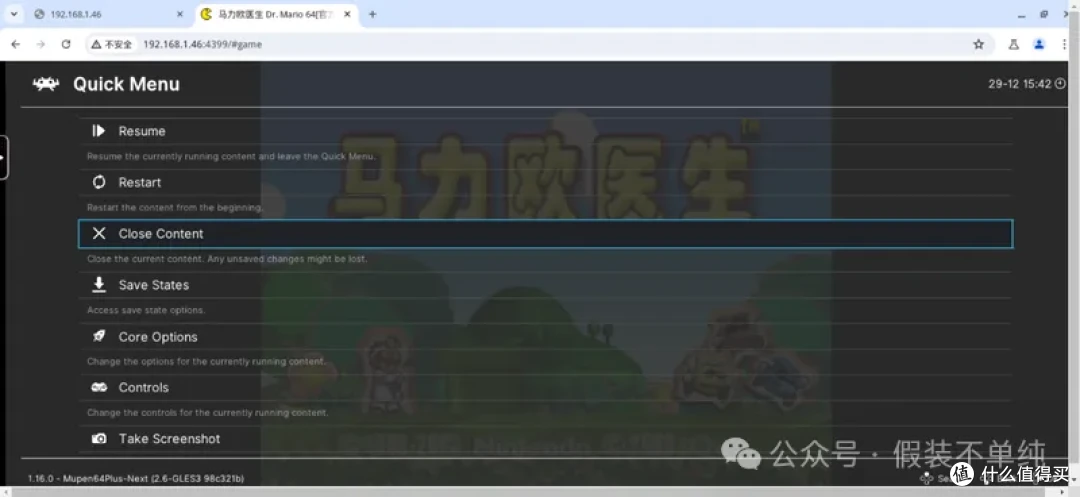Open a new browser tab
1080x497 pixels.
click(372, 14)
